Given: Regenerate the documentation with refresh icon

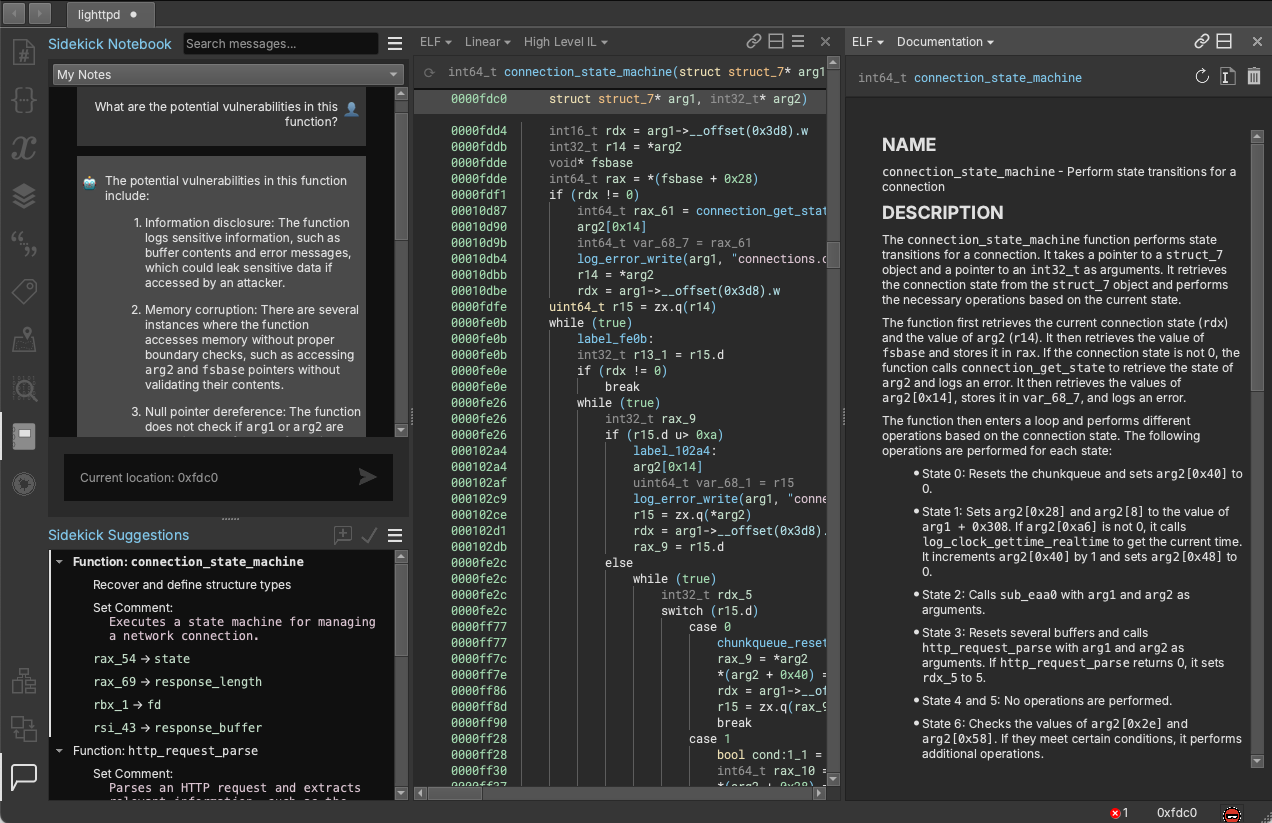Looking at the screenshot, I should click(1202, 77).
